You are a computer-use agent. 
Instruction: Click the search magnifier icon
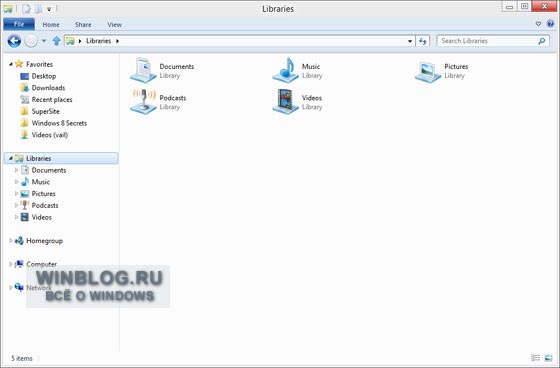coord(542,41)
